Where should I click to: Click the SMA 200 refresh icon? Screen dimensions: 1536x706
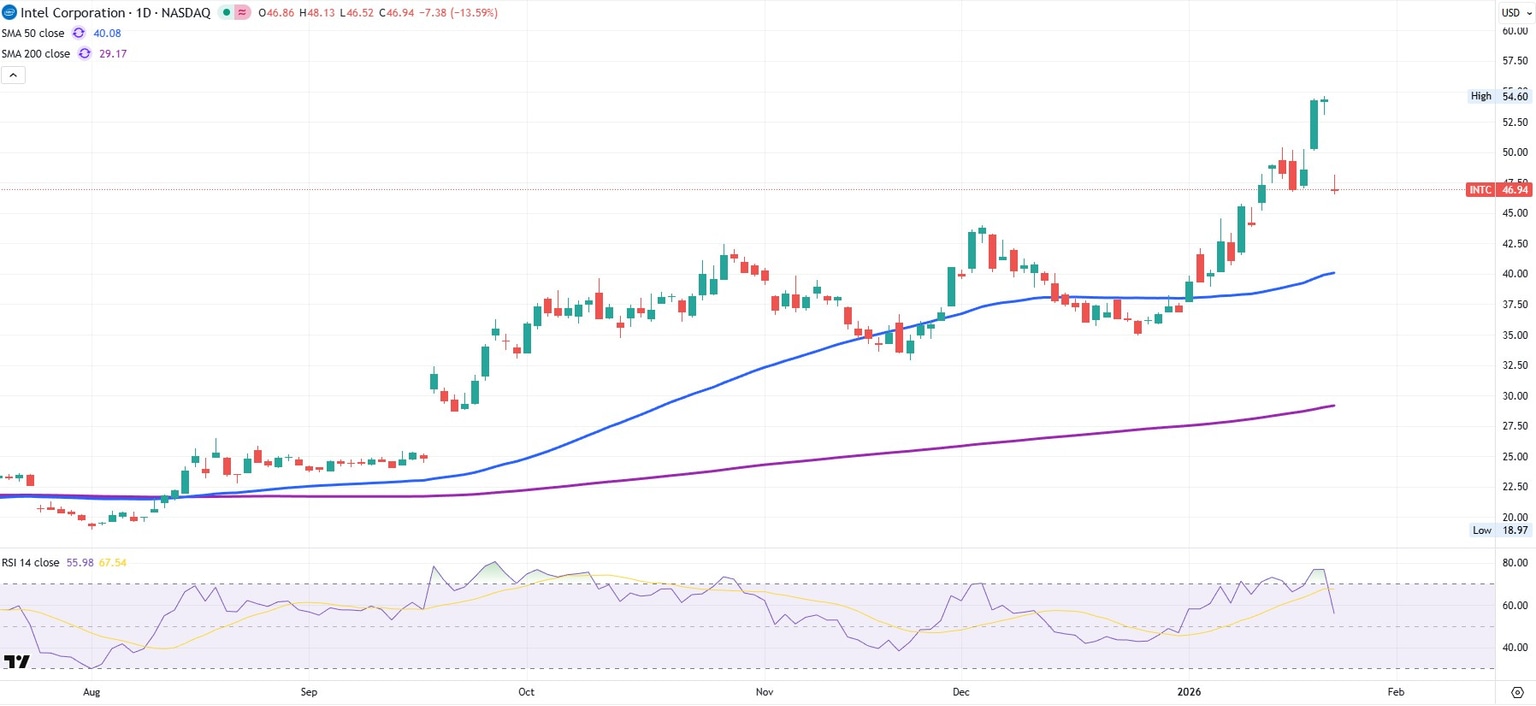point(85,54)
